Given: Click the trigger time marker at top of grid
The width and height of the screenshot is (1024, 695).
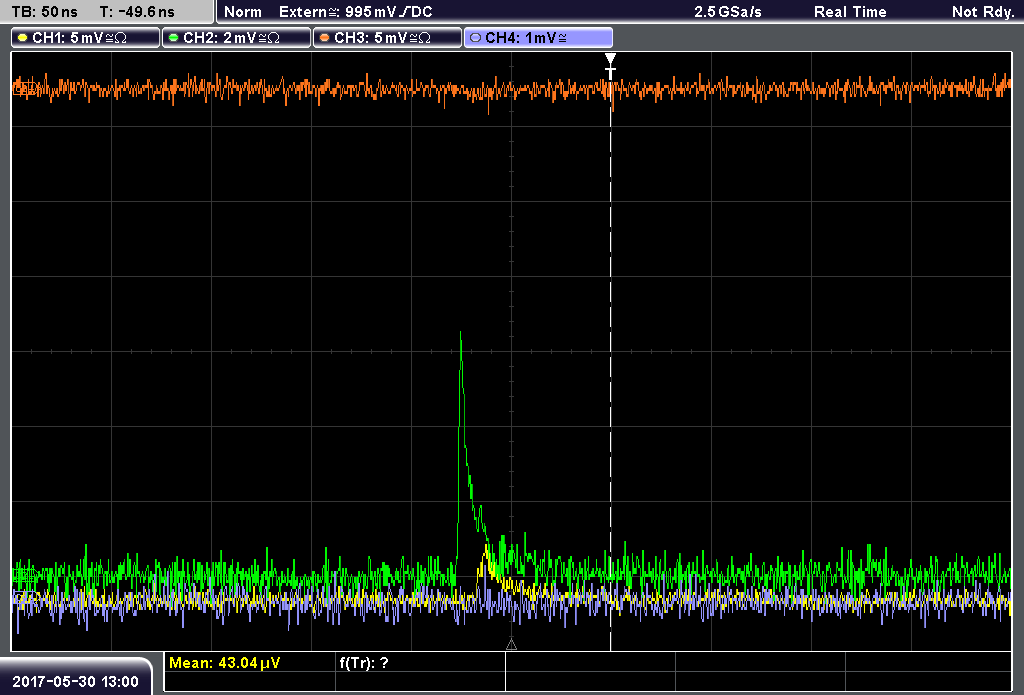Looking at the screenshot, I should tap(610, 66).
